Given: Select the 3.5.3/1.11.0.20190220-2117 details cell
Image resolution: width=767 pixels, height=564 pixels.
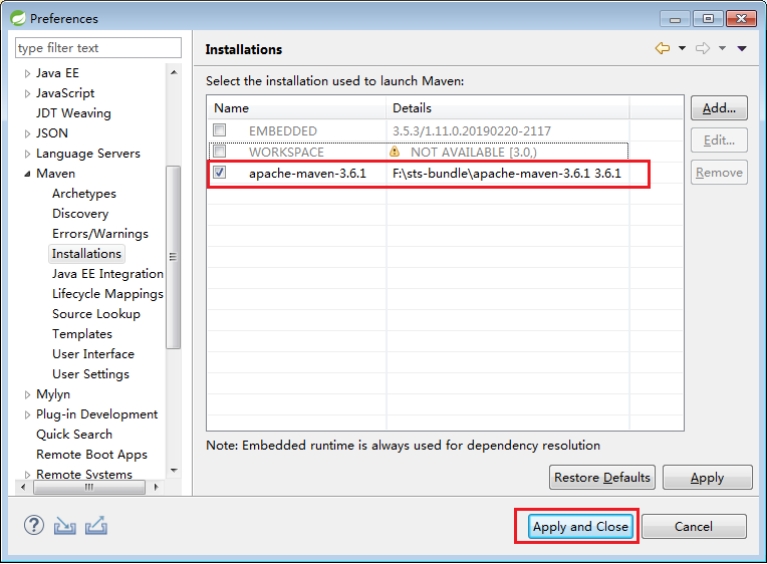Looking at the screenshot, I should (472, 131).
